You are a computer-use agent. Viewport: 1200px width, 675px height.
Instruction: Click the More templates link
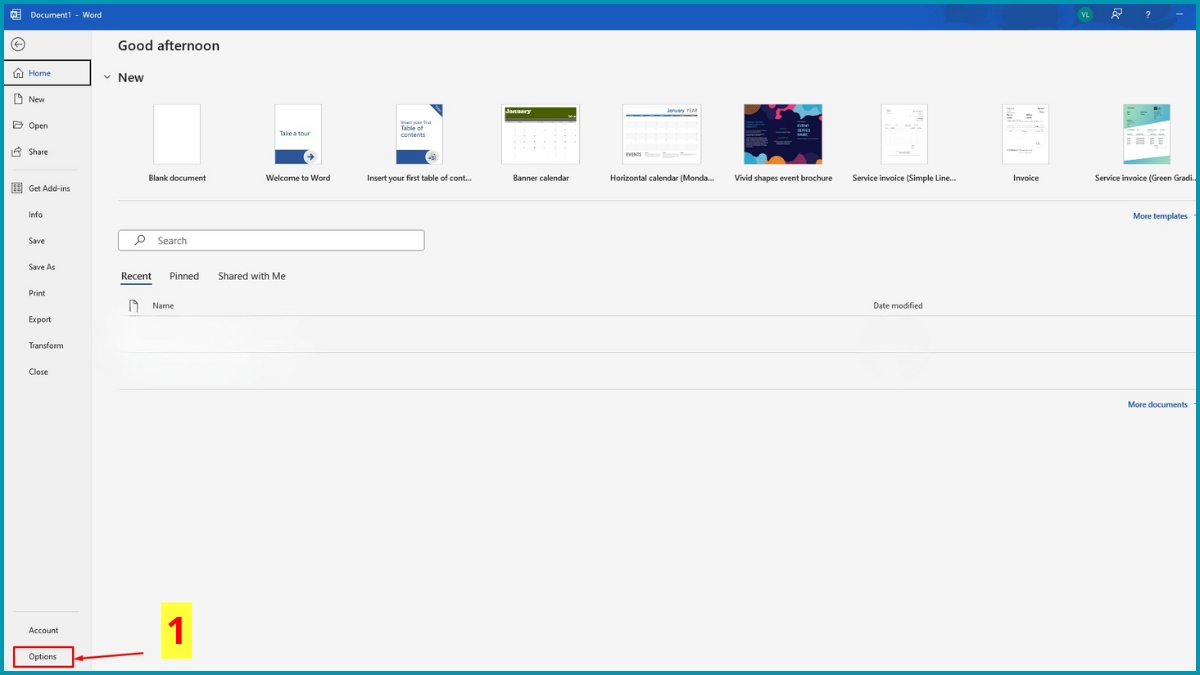click(1160, 216)
